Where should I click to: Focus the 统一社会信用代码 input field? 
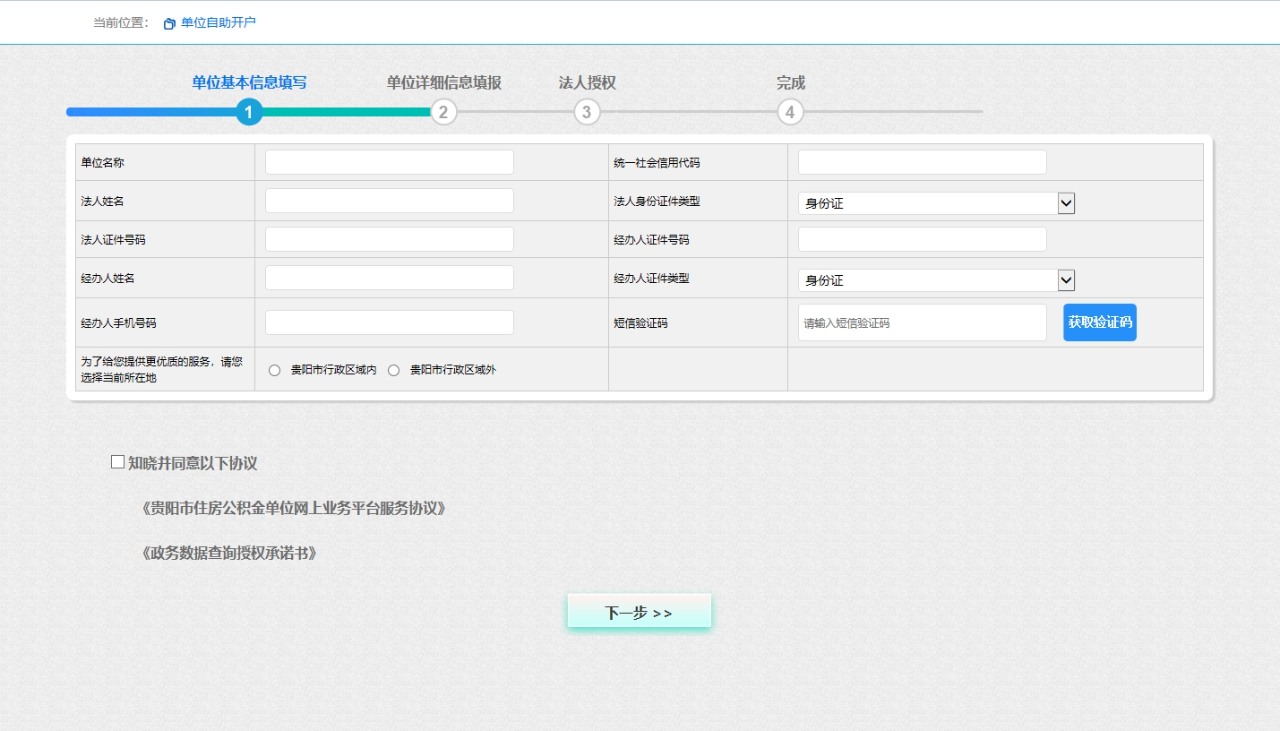click(922, 162)
